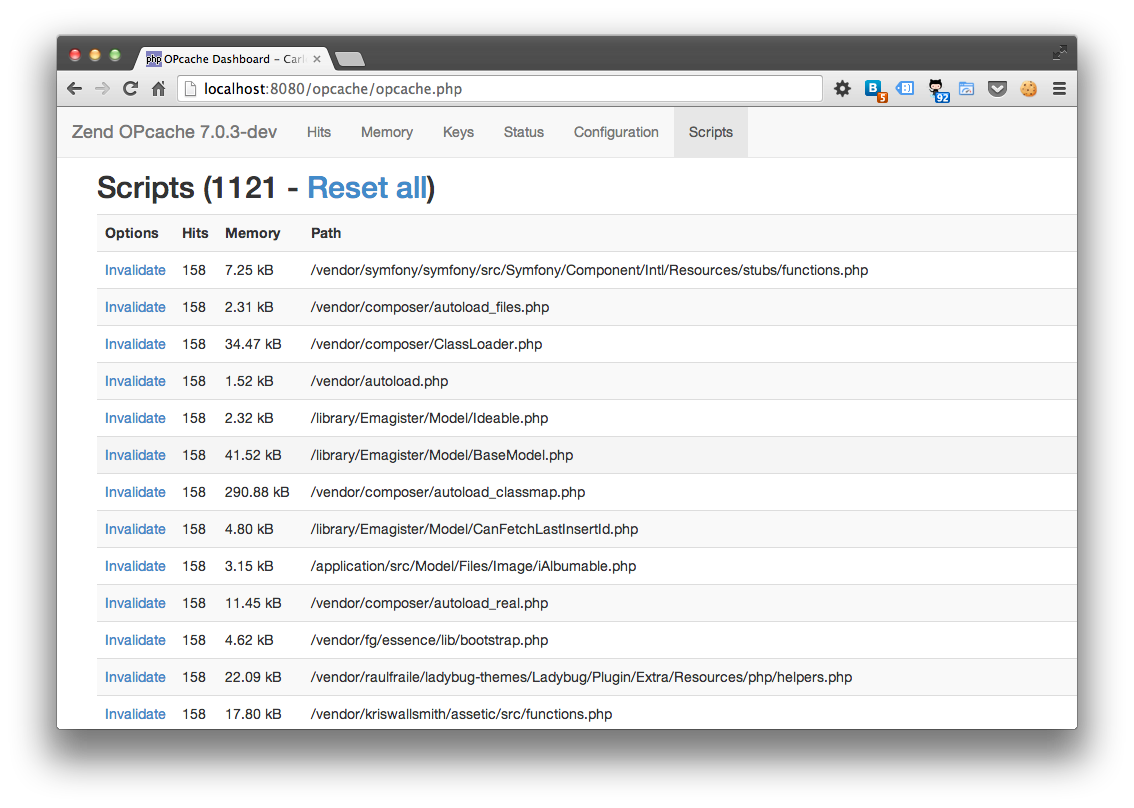Click the /vendor/autoload.php path text

[x=380, y=380]
